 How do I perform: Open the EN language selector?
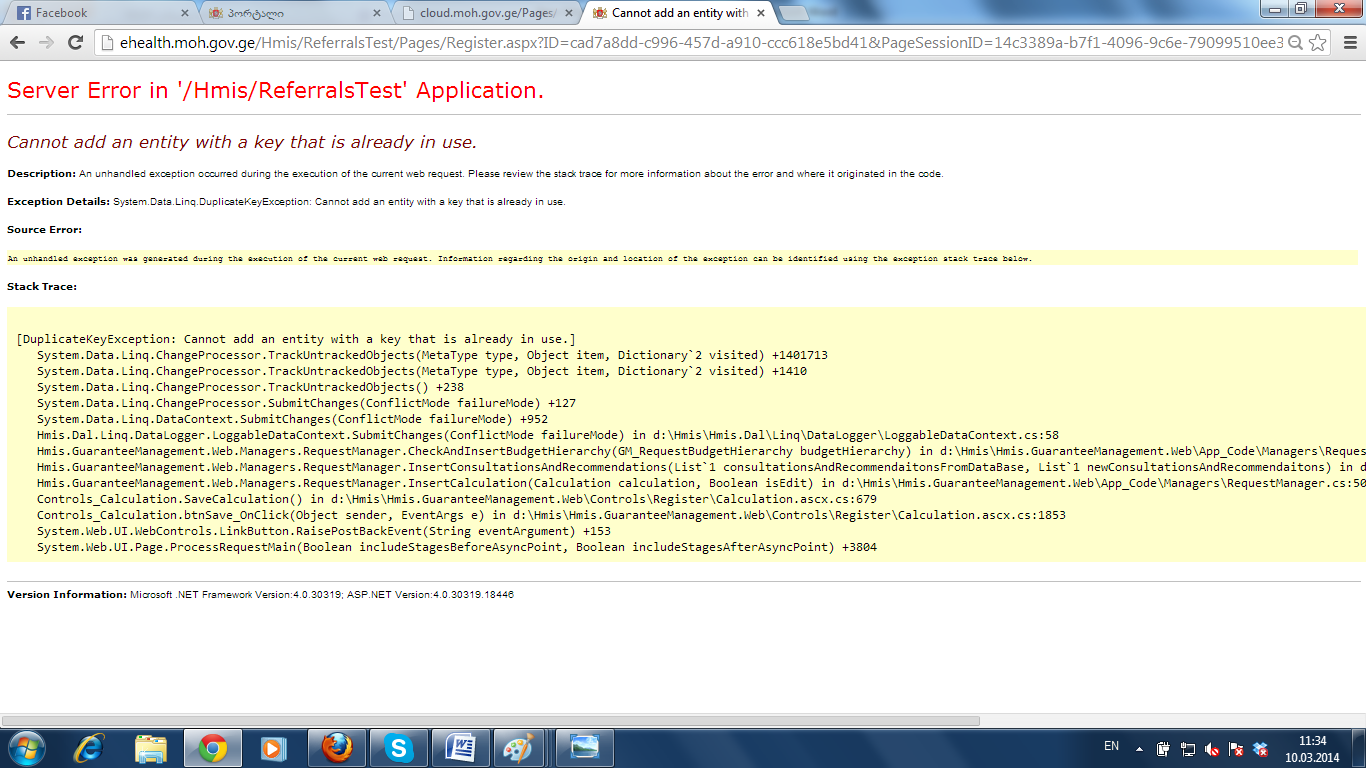click(x=1111, y=746)
